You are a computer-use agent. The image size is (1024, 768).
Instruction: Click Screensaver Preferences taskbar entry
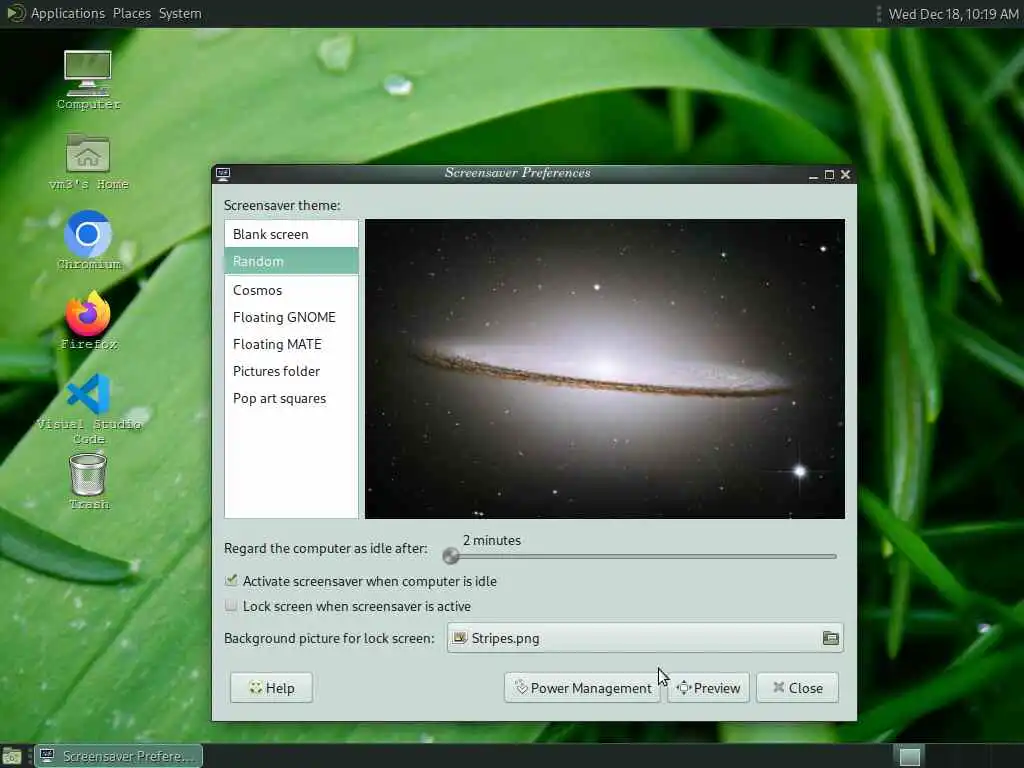pos(119,756)
